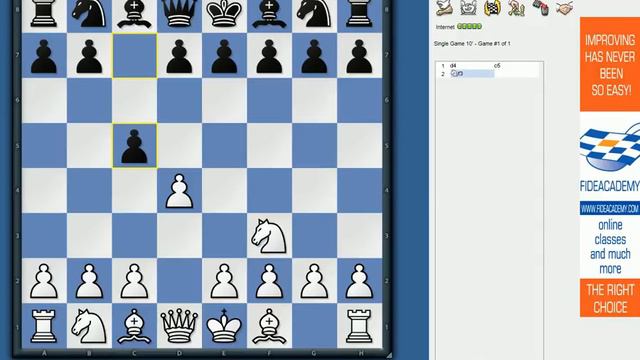The image size is (640, 360).
Task: Select the white bishop on f1
Action: point(269,327)
